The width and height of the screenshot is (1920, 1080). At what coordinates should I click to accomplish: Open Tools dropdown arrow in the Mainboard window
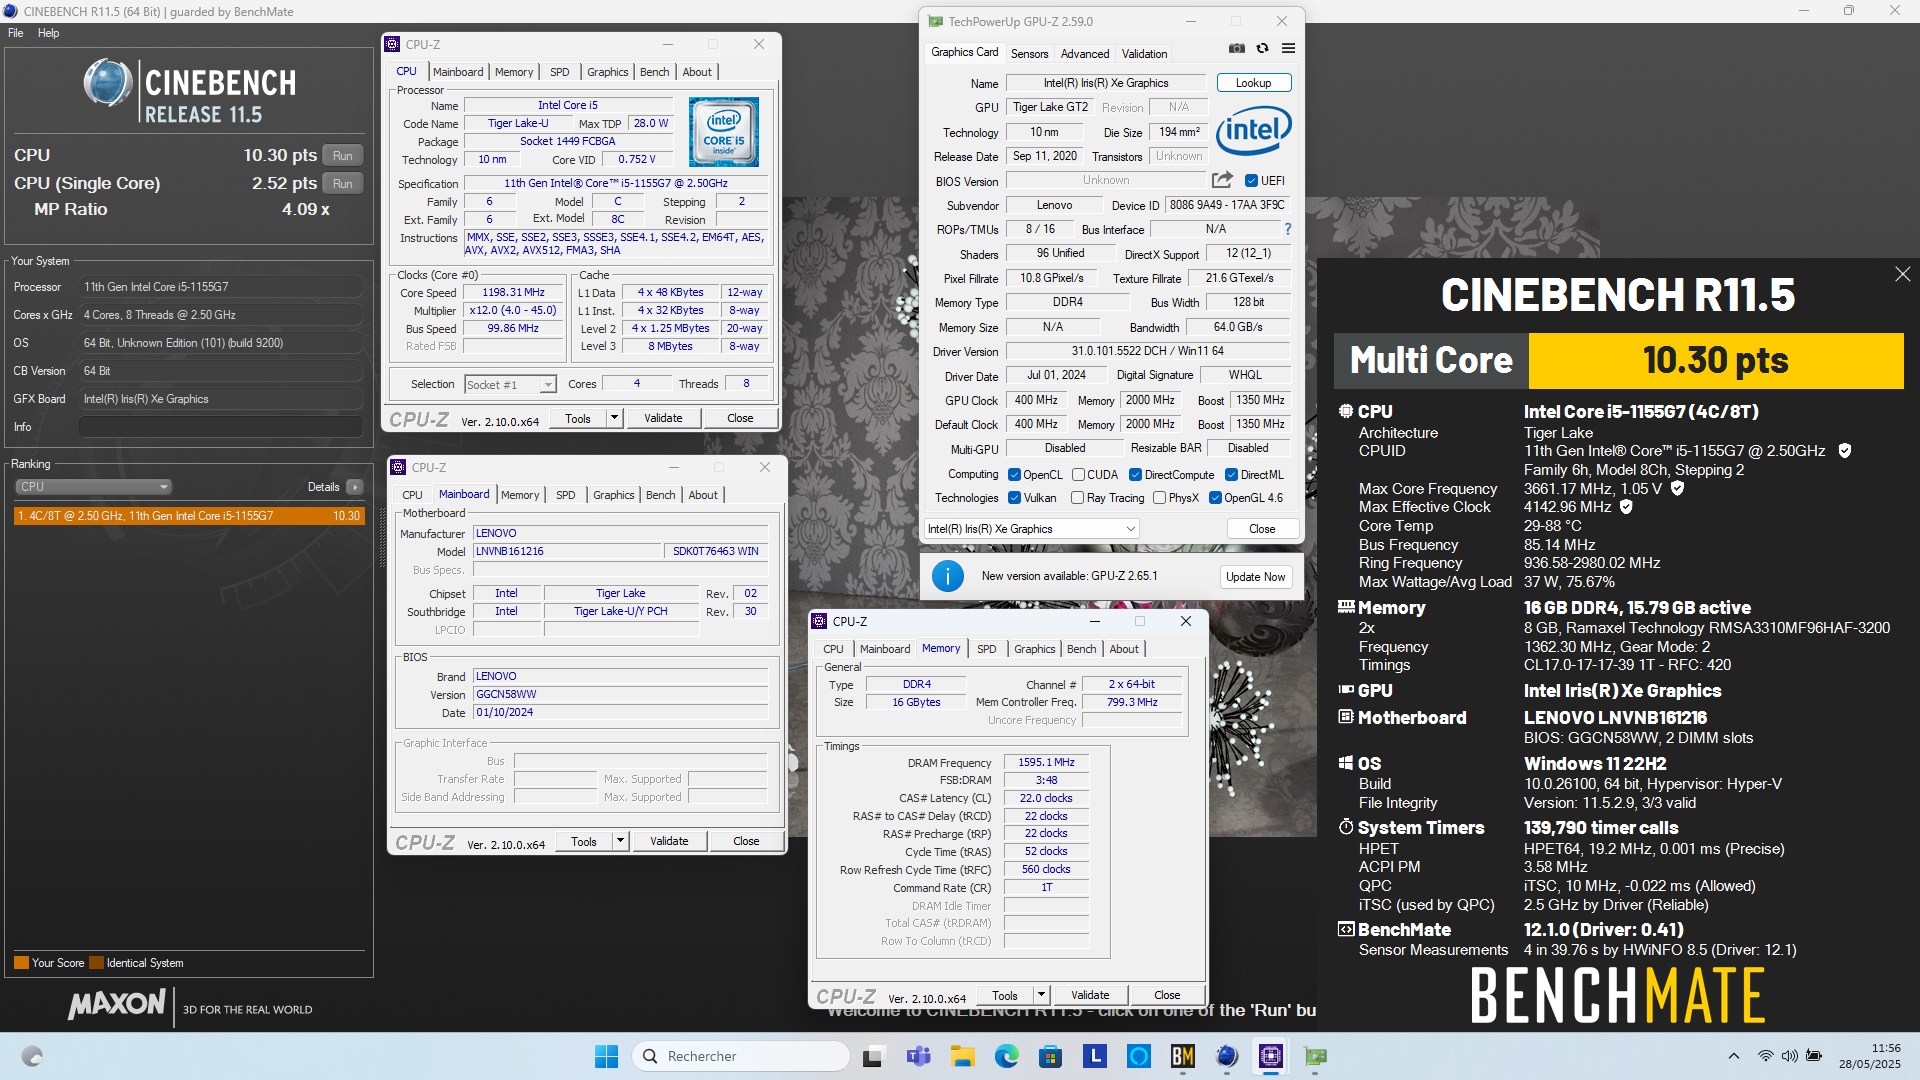(620, 841)
